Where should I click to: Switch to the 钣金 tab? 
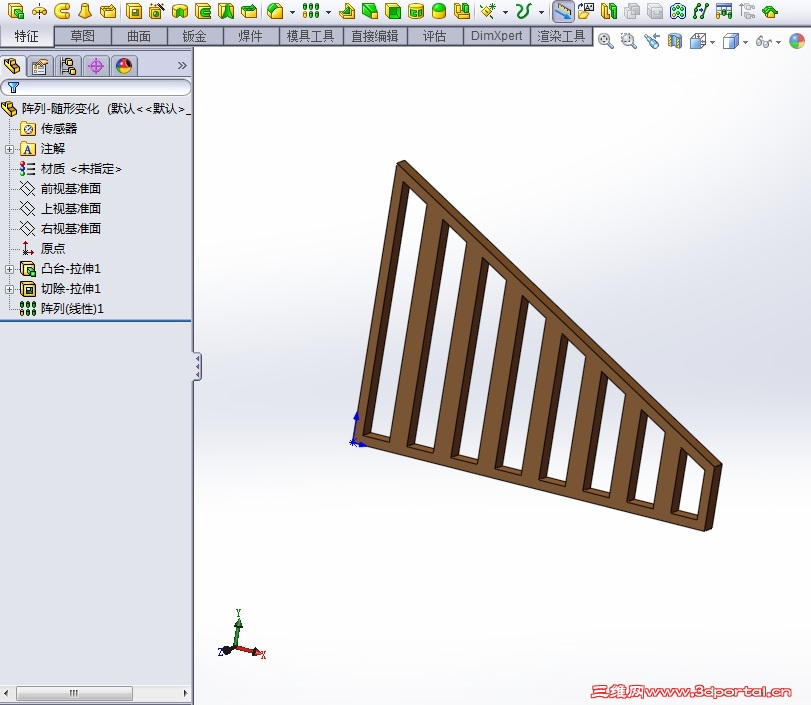tap(195, 36)
